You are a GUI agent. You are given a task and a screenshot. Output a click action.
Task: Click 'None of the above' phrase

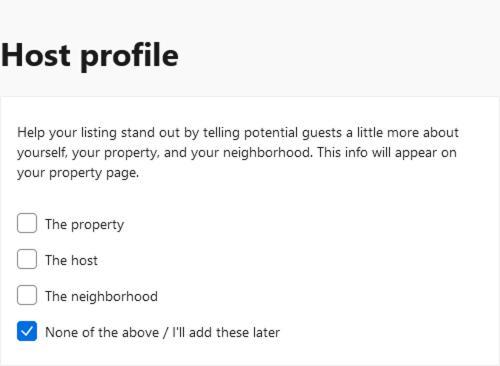102,332
